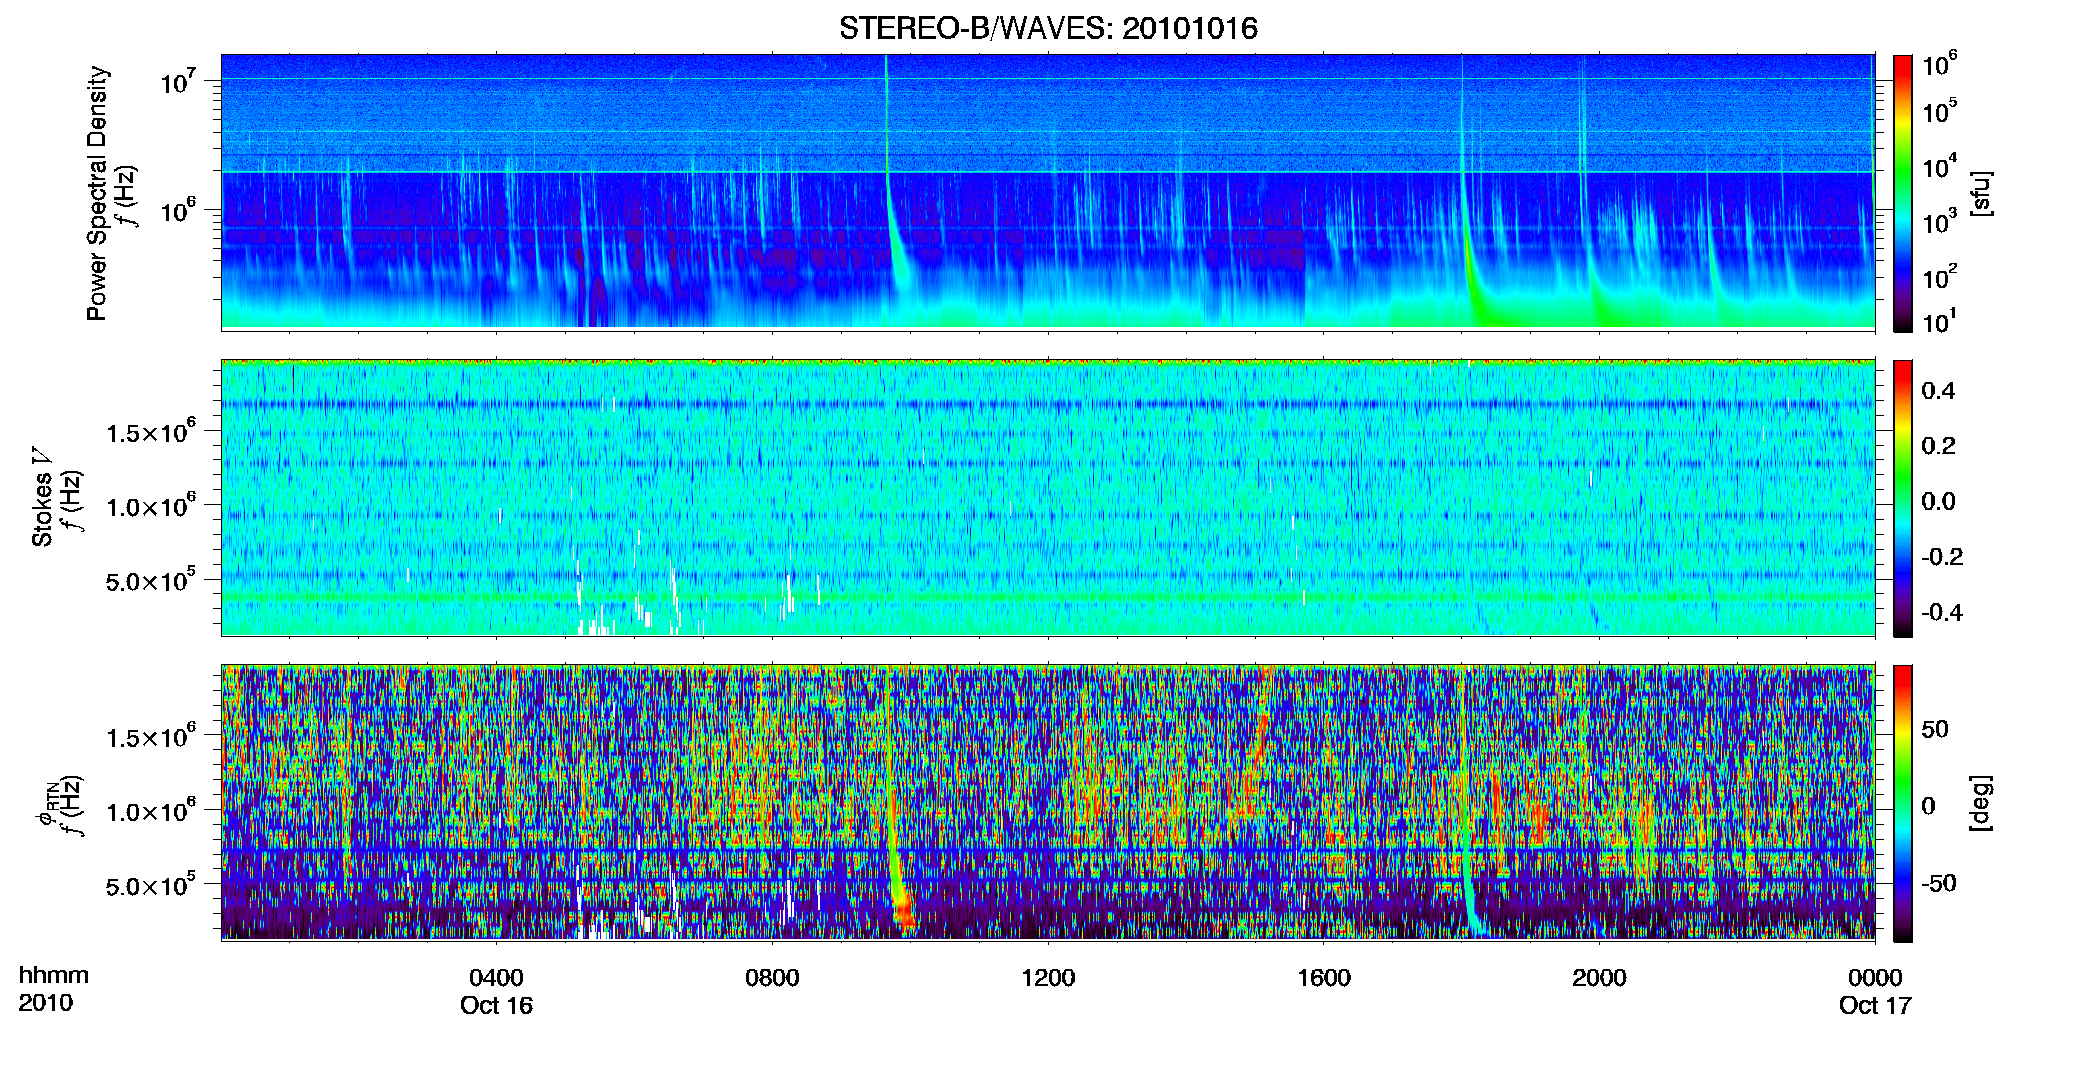Click the 10^1 label on sfu colorbar
Screen dimensions: 2096x1080
(x=1940, y=321)
